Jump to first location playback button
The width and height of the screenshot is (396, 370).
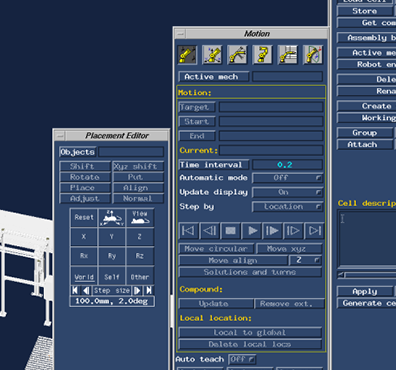pyautogui.click(x=189, y=231)
